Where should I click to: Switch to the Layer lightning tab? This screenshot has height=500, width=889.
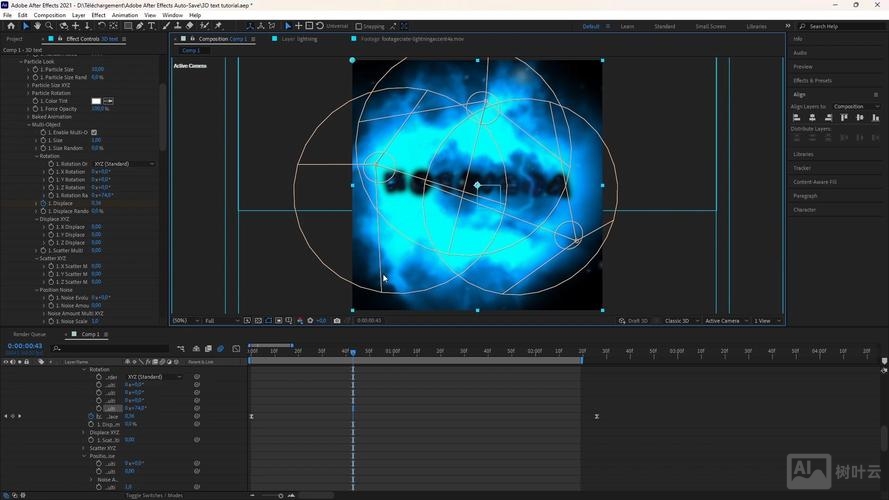click(x=299, y=39)
